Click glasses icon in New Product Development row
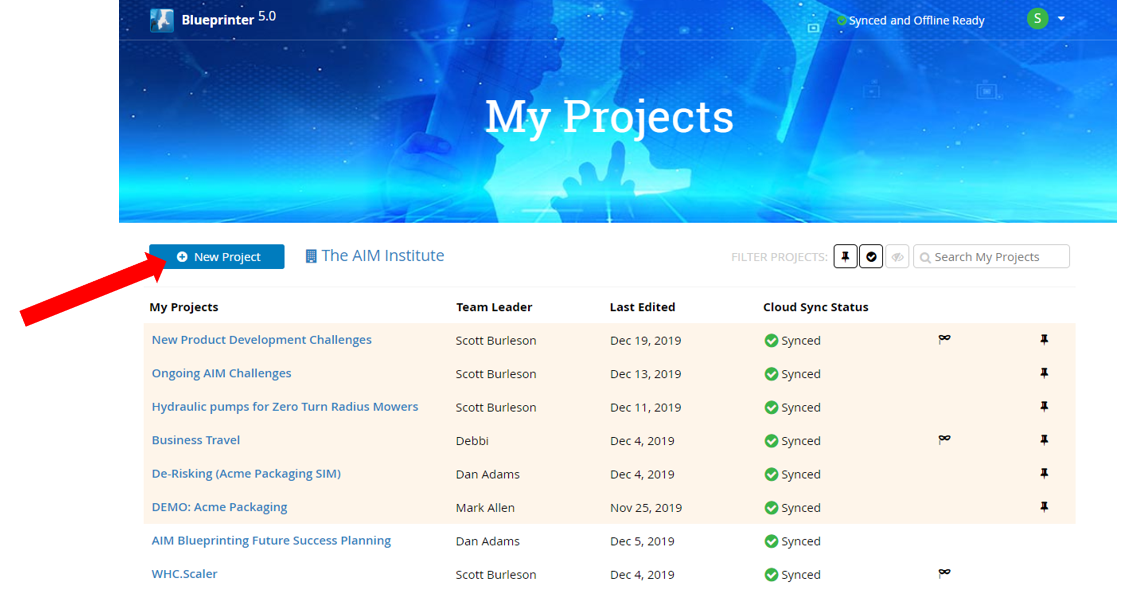Screen dimensions: 1140x596 point(944,338)
